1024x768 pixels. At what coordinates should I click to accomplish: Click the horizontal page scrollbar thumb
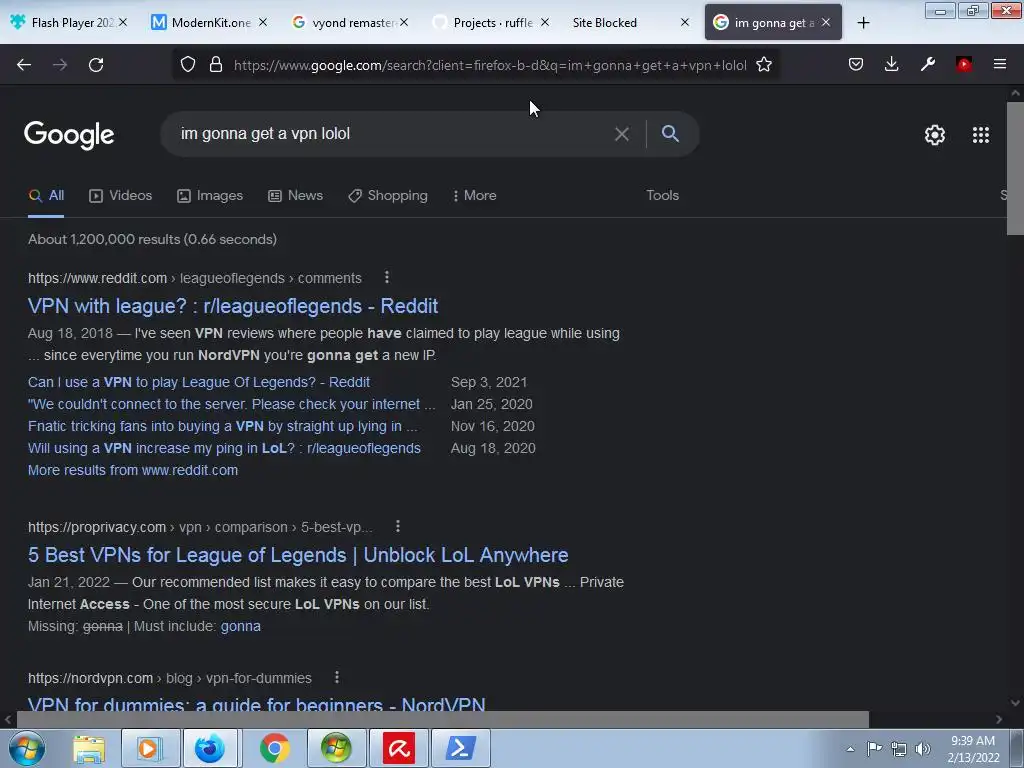(443, 720)
